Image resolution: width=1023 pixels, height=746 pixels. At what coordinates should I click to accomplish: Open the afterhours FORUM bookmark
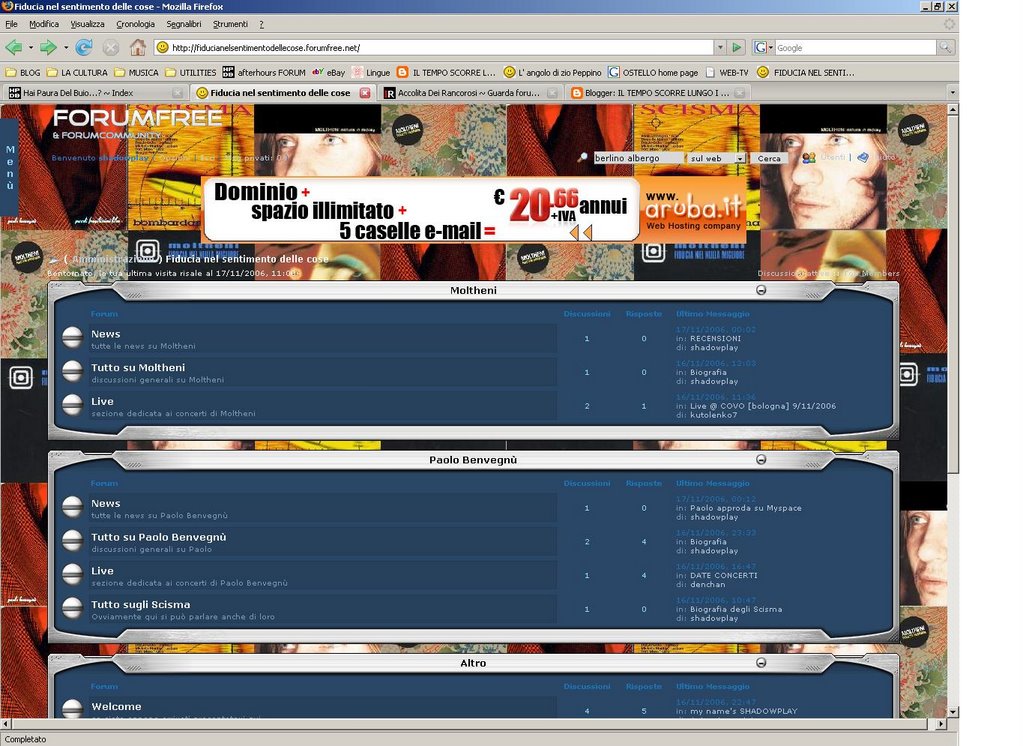coord(264,72)
